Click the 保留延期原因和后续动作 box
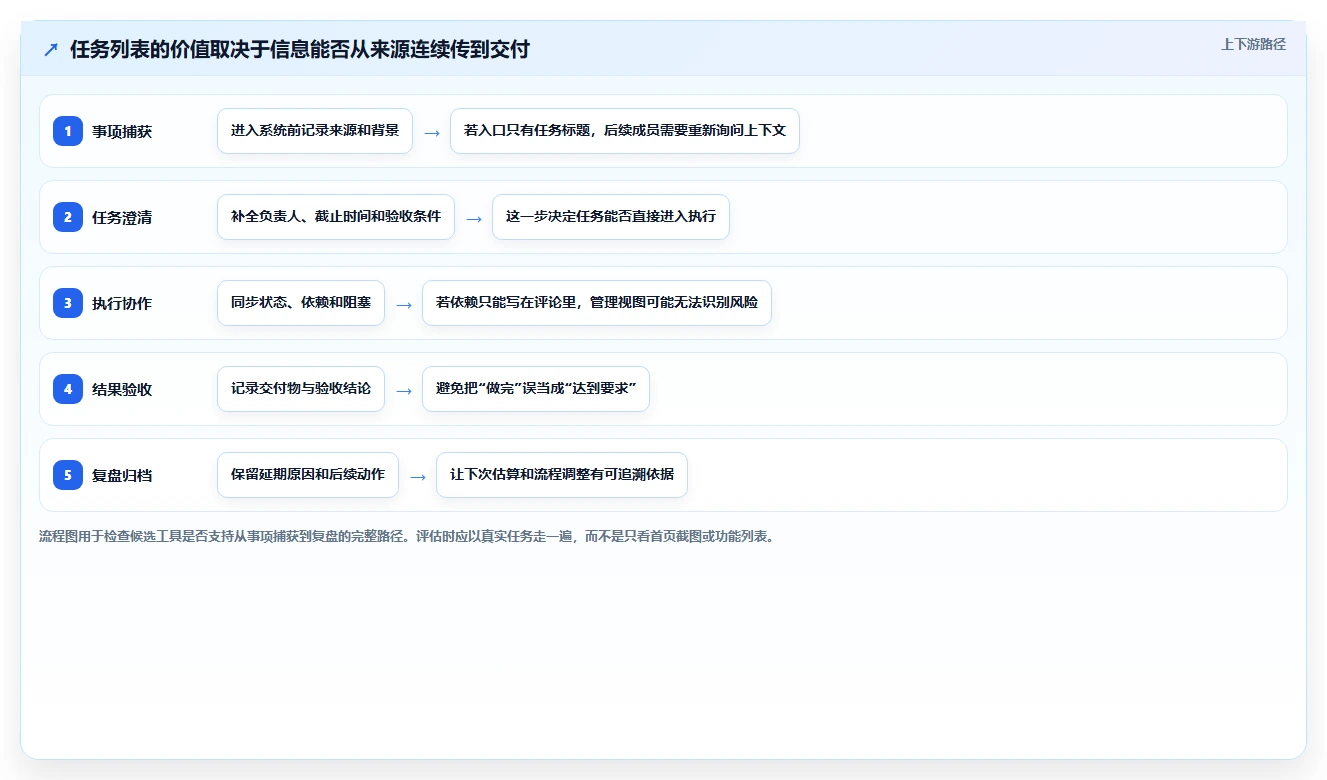Image resolution: width=1327 pixels, height=780 pixels. [x=308, y=475]
